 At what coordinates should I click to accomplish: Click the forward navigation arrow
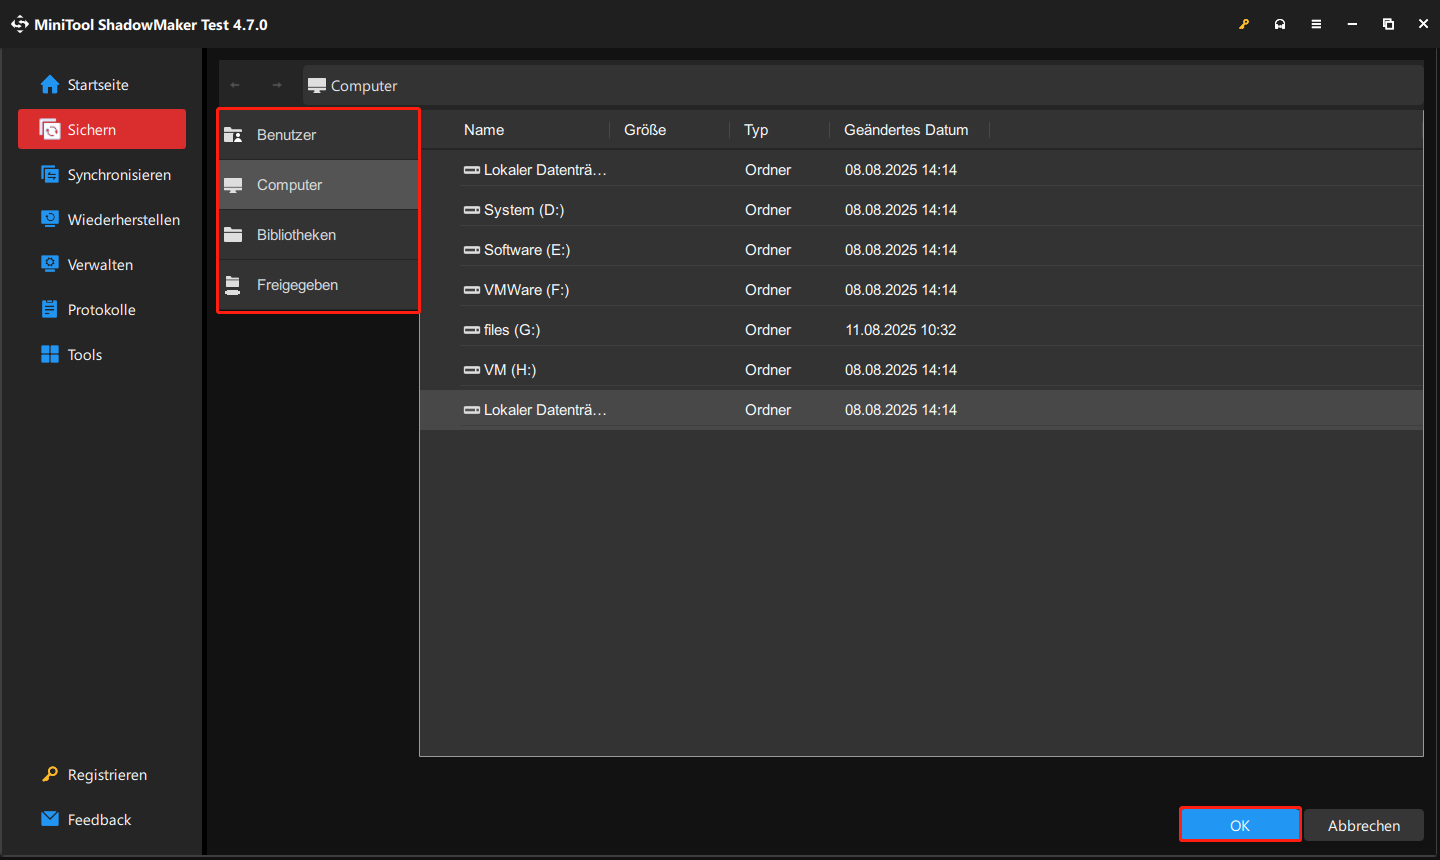(x=277, y=85)
